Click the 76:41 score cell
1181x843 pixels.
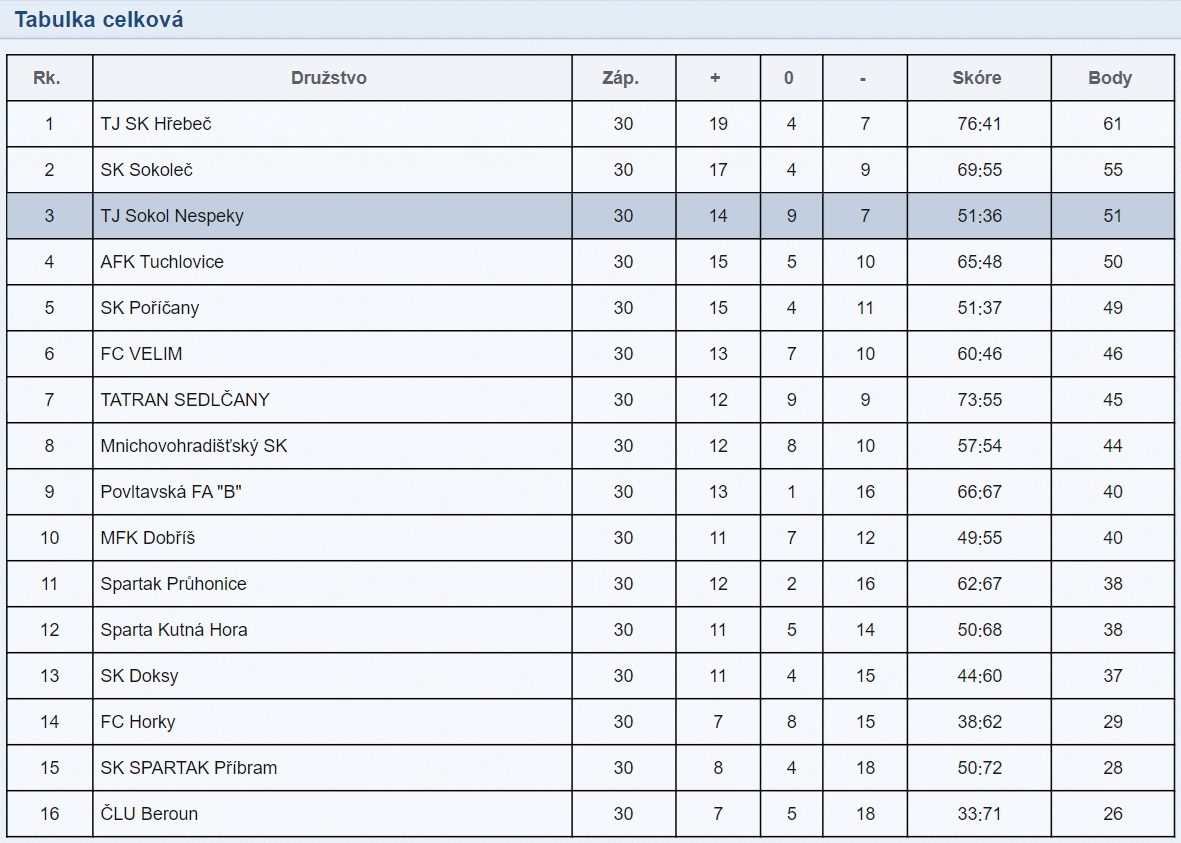(979, 124)
